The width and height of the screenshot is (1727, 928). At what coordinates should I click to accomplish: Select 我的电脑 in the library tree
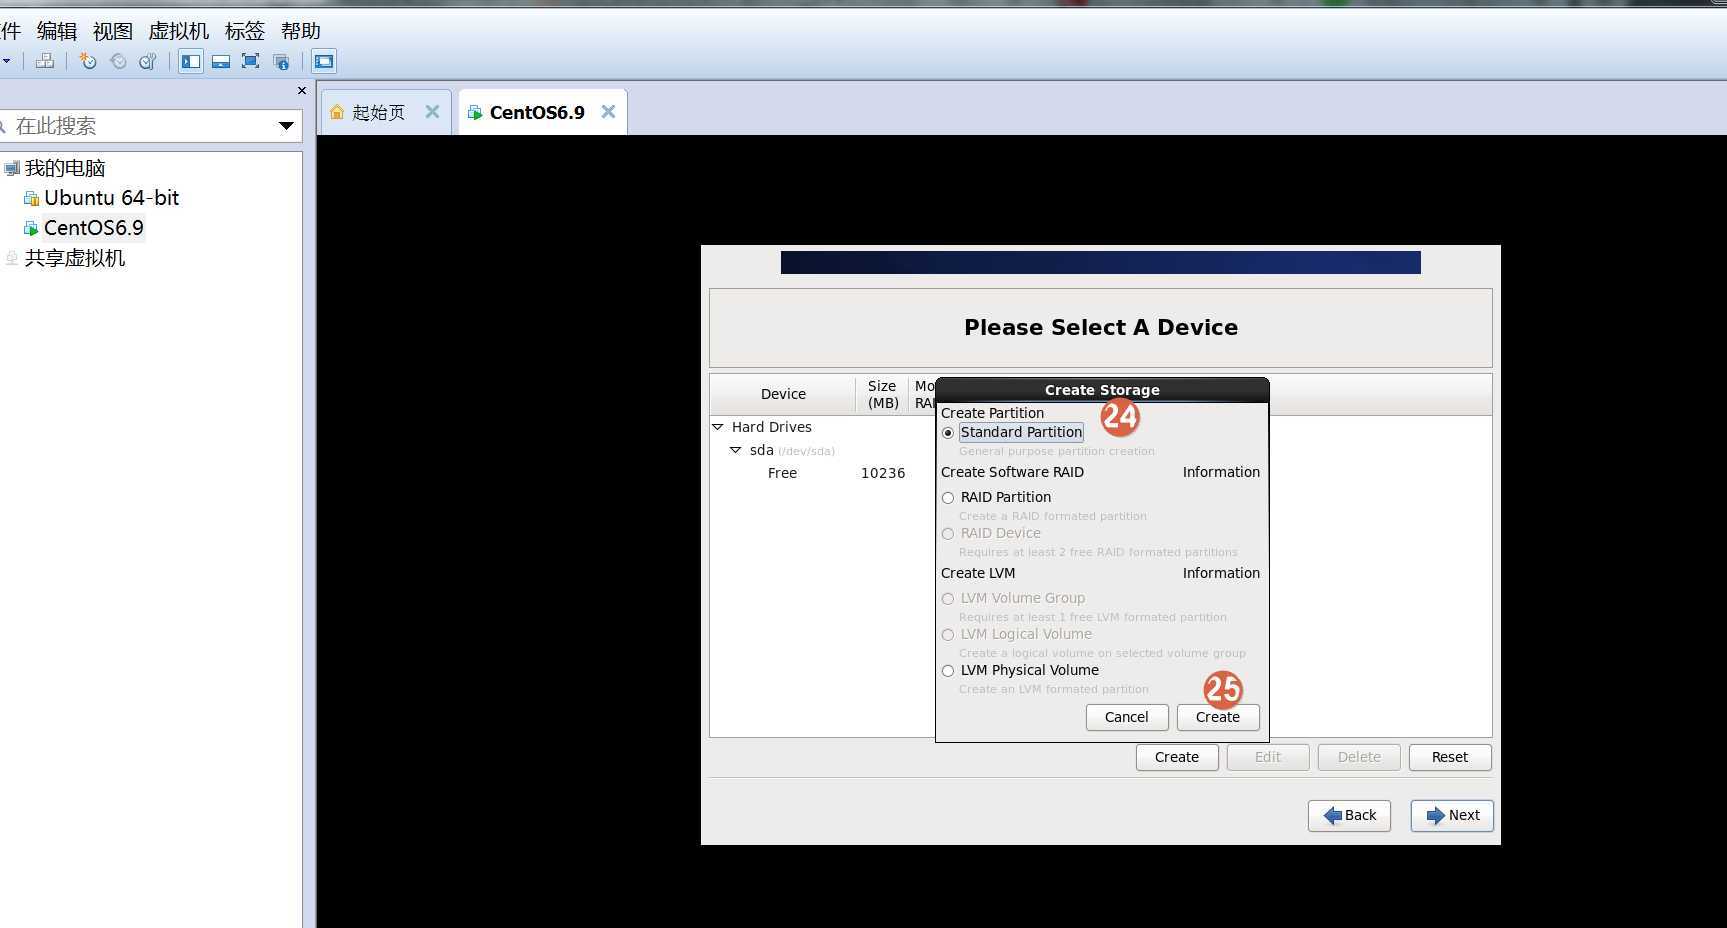coord(65,168)
